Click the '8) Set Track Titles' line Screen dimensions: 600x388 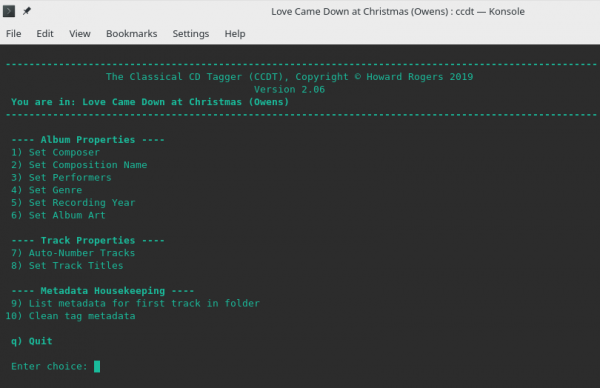[x=67, y=266]
